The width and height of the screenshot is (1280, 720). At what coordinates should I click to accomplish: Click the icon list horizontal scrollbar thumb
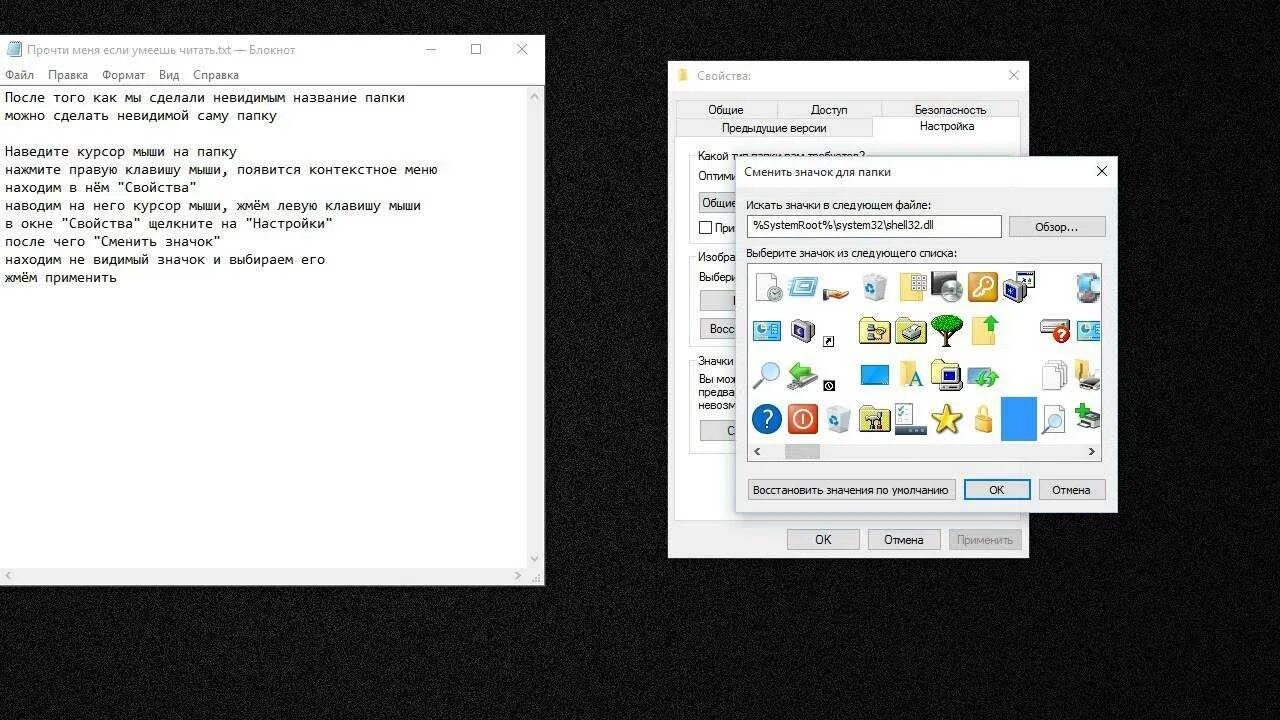pos(802,452)
